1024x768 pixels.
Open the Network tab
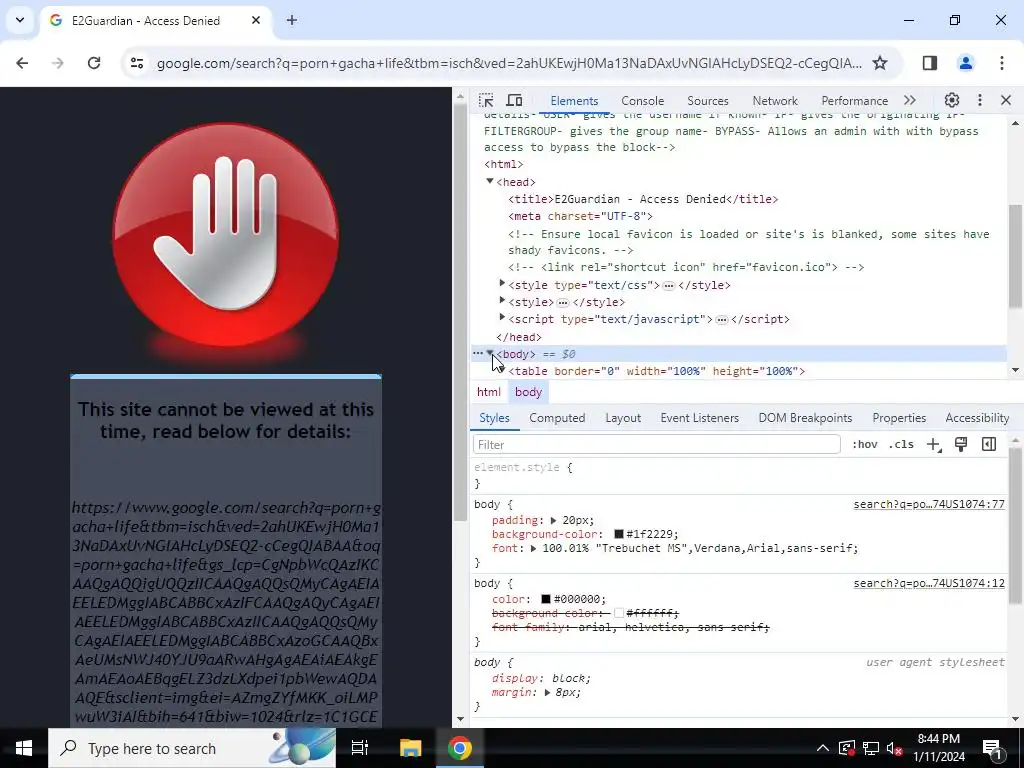pyautogui.click(x=775, y=101)
